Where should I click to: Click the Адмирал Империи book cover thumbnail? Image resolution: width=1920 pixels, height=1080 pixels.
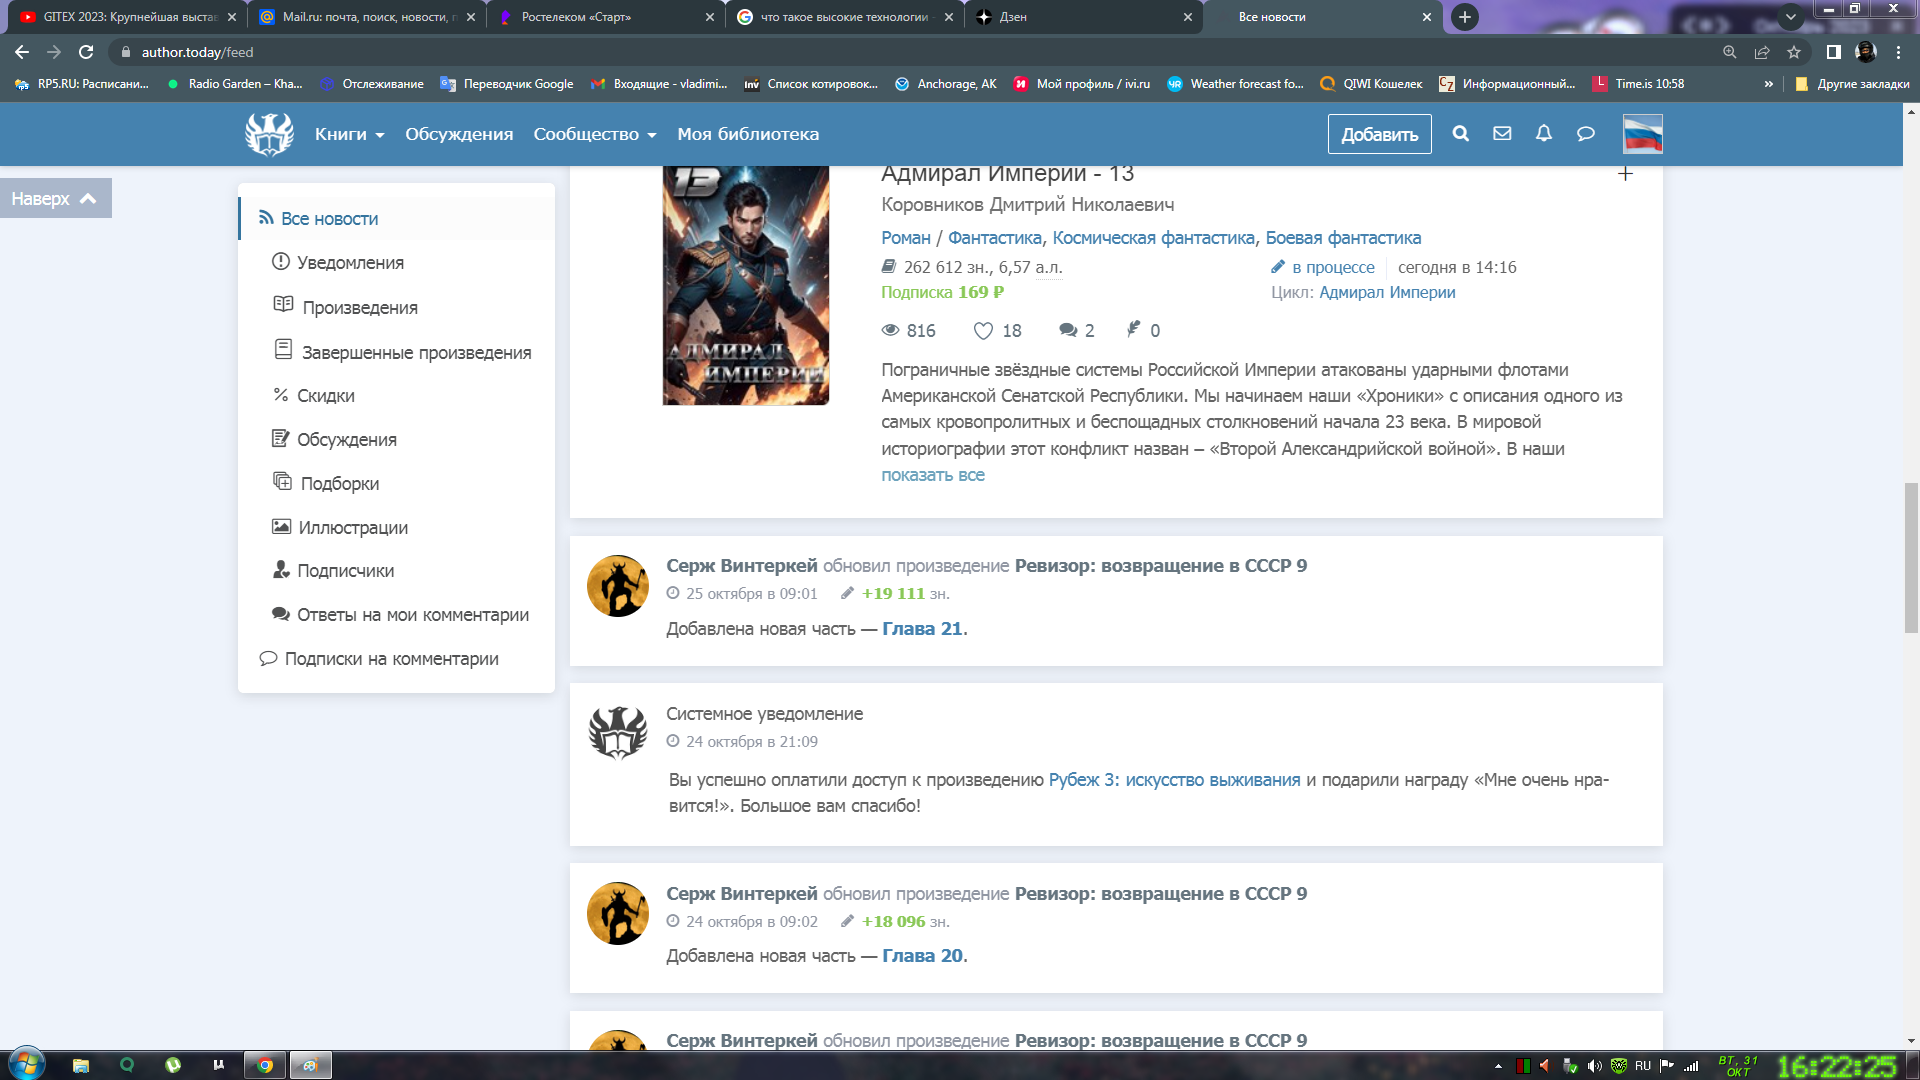[746, 285]
